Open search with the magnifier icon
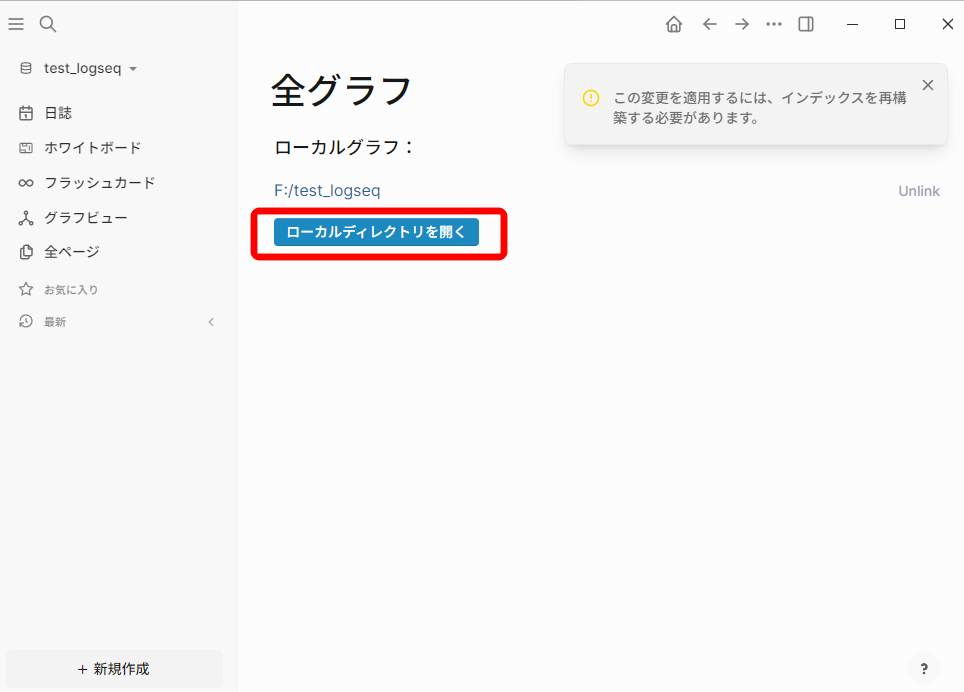The height and width of the screenshot is (692, 964). [48, 24]
